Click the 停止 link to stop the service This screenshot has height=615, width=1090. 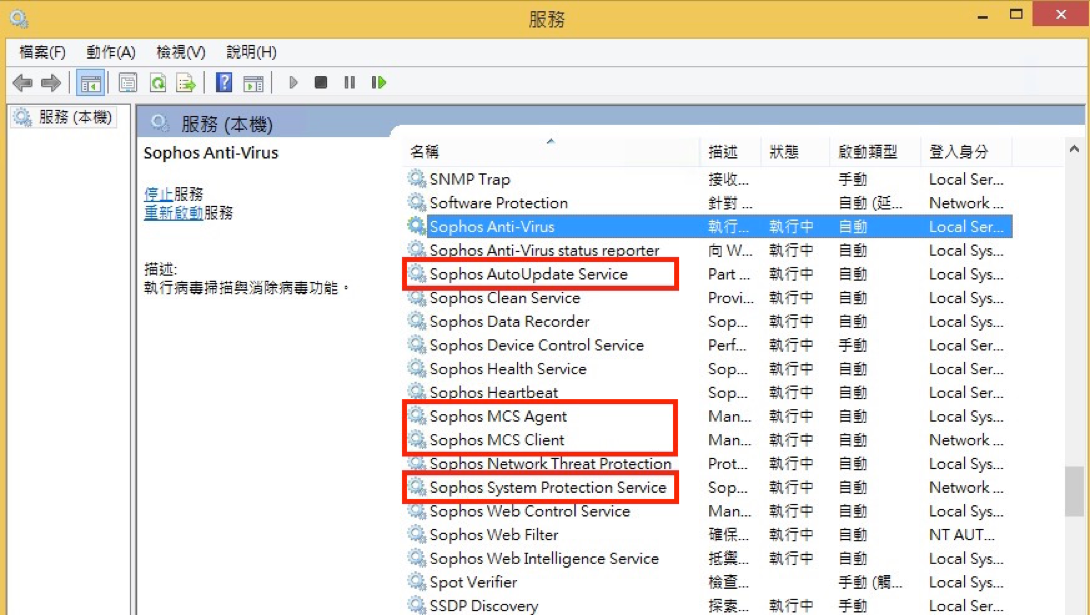(158, 194)
